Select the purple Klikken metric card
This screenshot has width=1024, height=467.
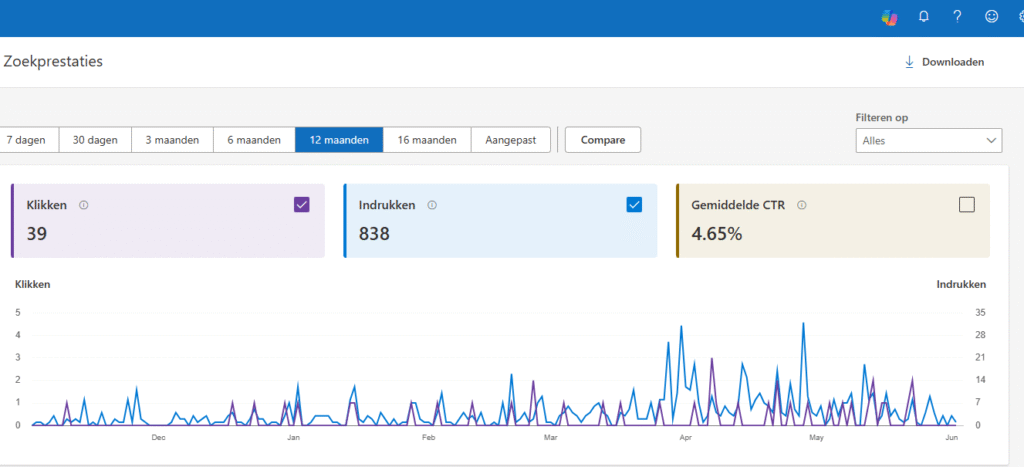pos(168,221)
